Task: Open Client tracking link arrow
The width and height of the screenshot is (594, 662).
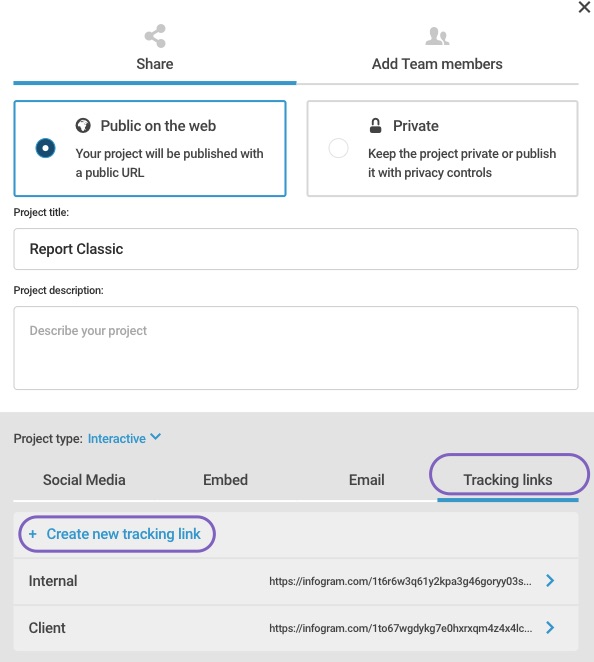Action: (550, 628)
